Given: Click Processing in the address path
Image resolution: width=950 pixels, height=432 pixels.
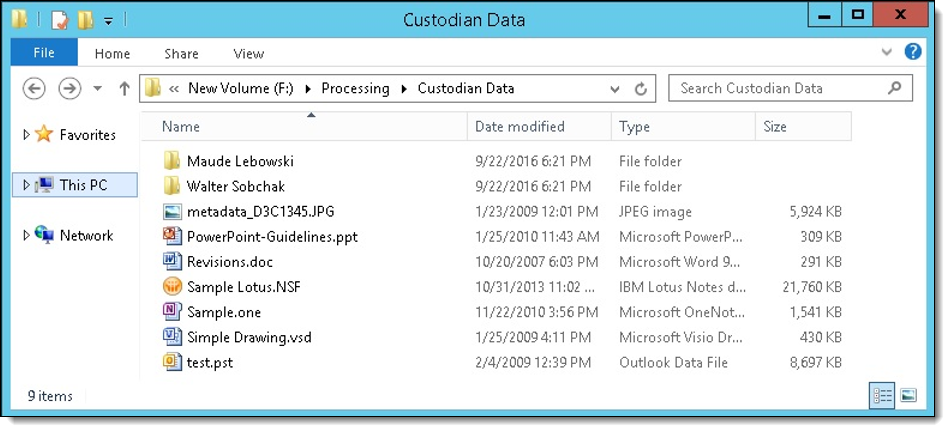Looking at the screenshot, I should click(x=355, y=88).
